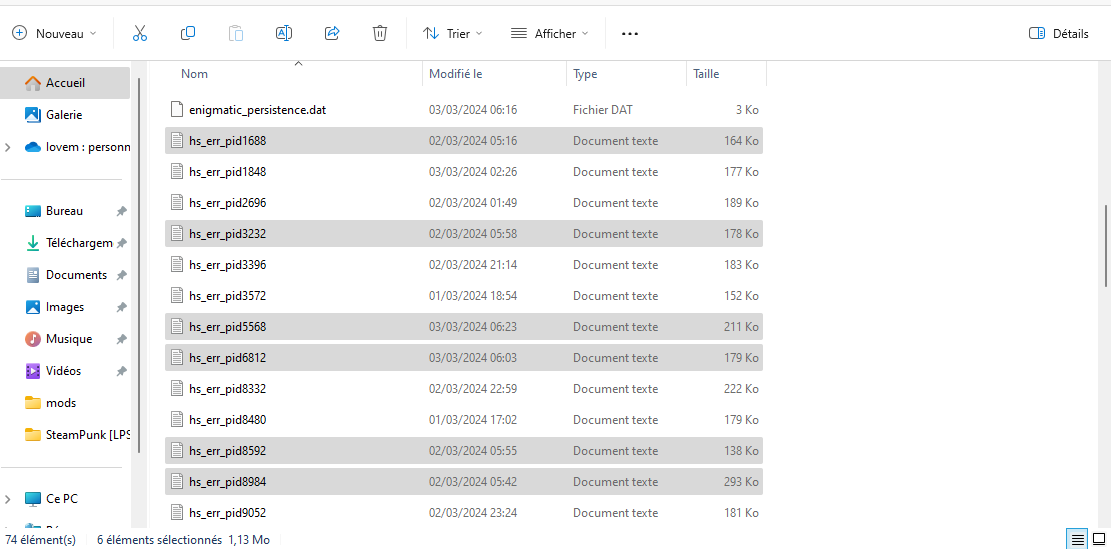Switch to large thumbnails view icon in status bar
Viewport: 1111px width, 549px height.
click(x=1098, y=540)
